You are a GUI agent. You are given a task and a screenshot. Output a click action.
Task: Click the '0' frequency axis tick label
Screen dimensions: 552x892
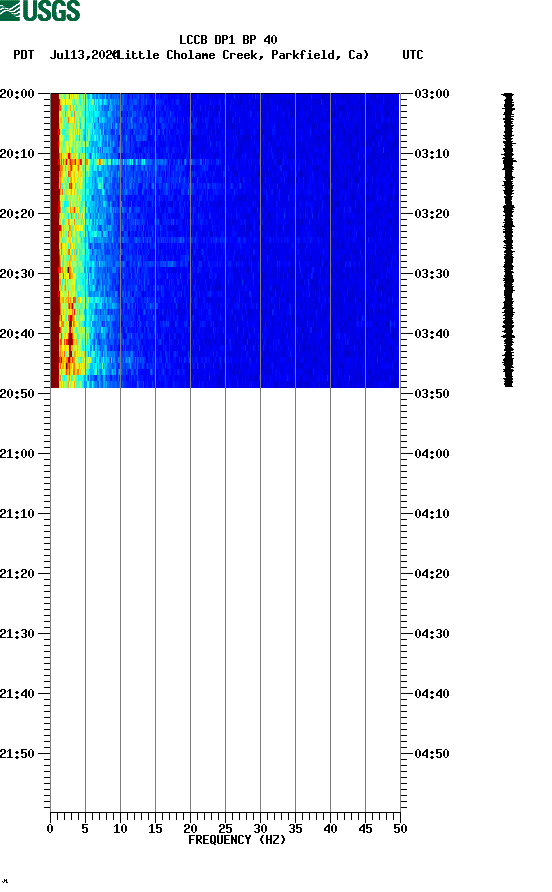(x=50, y=829)
